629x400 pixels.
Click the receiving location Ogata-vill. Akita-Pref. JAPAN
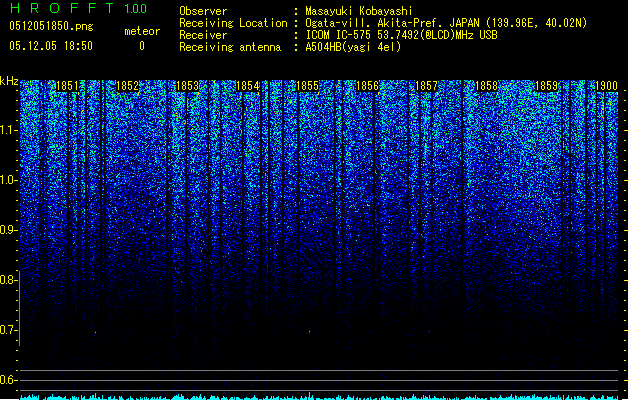click(x=446, y=23)
